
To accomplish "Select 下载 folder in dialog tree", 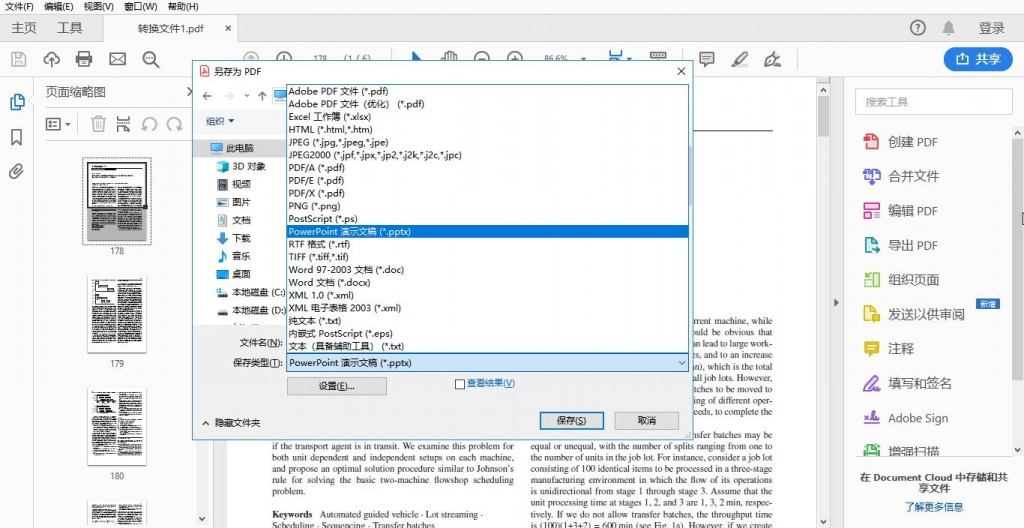I will click(233, 239).
